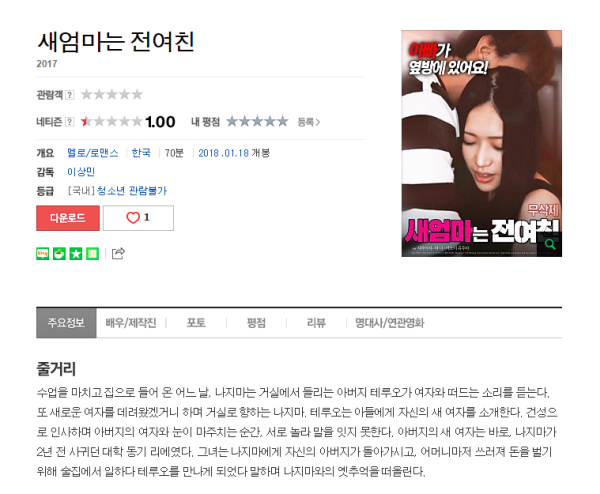Screen dimensions: 600x494
Task: Click the question mark beside 네티즌
Action: (x=70, y=122)
